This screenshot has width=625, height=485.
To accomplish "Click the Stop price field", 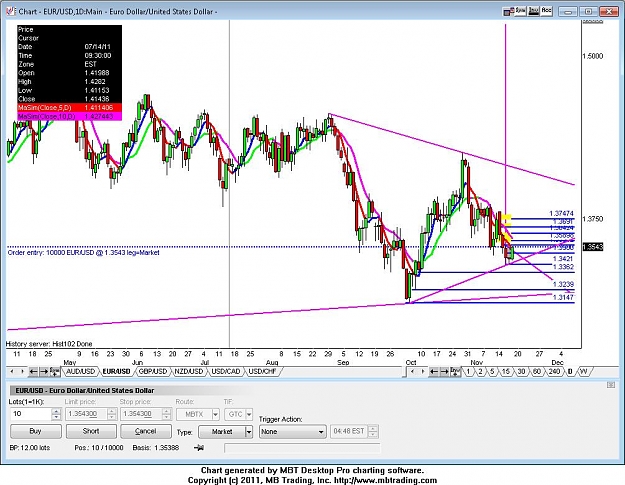I will [142, 414].
